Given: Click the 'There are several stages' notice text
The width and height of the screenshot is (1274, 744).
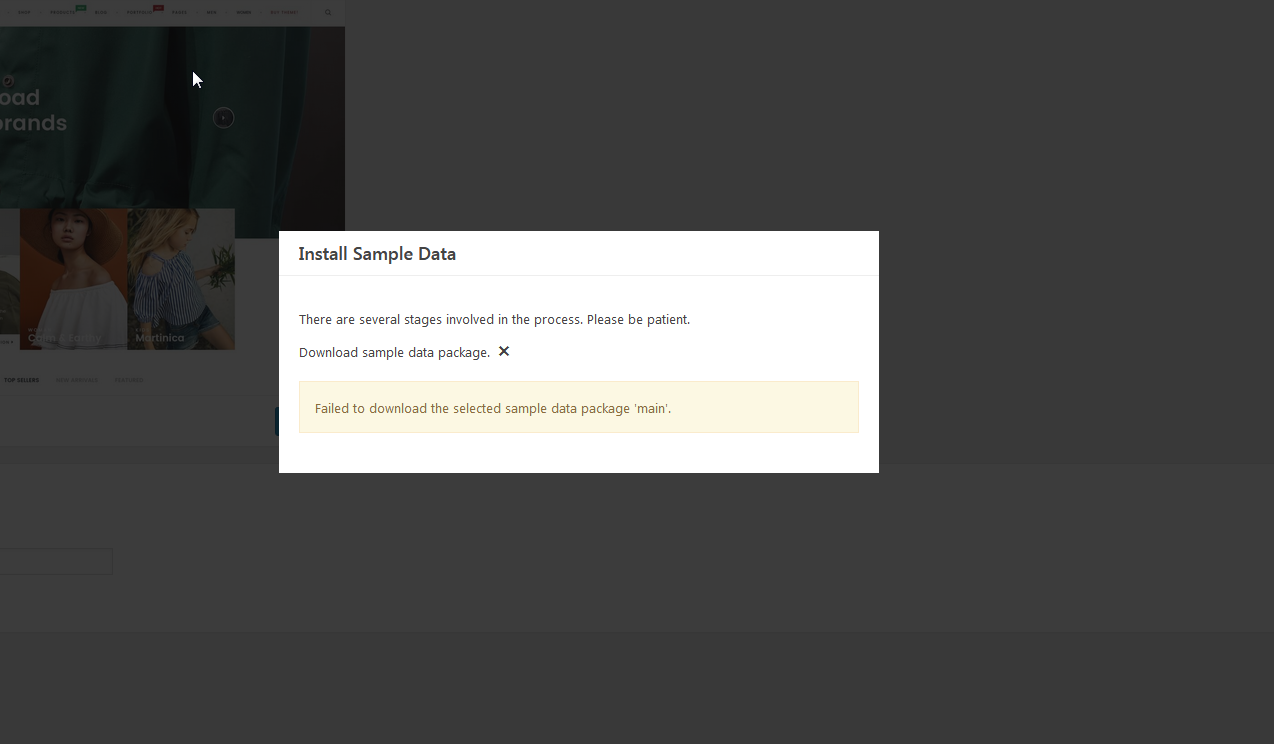Looking at the screenshot, I should (494, 320).
